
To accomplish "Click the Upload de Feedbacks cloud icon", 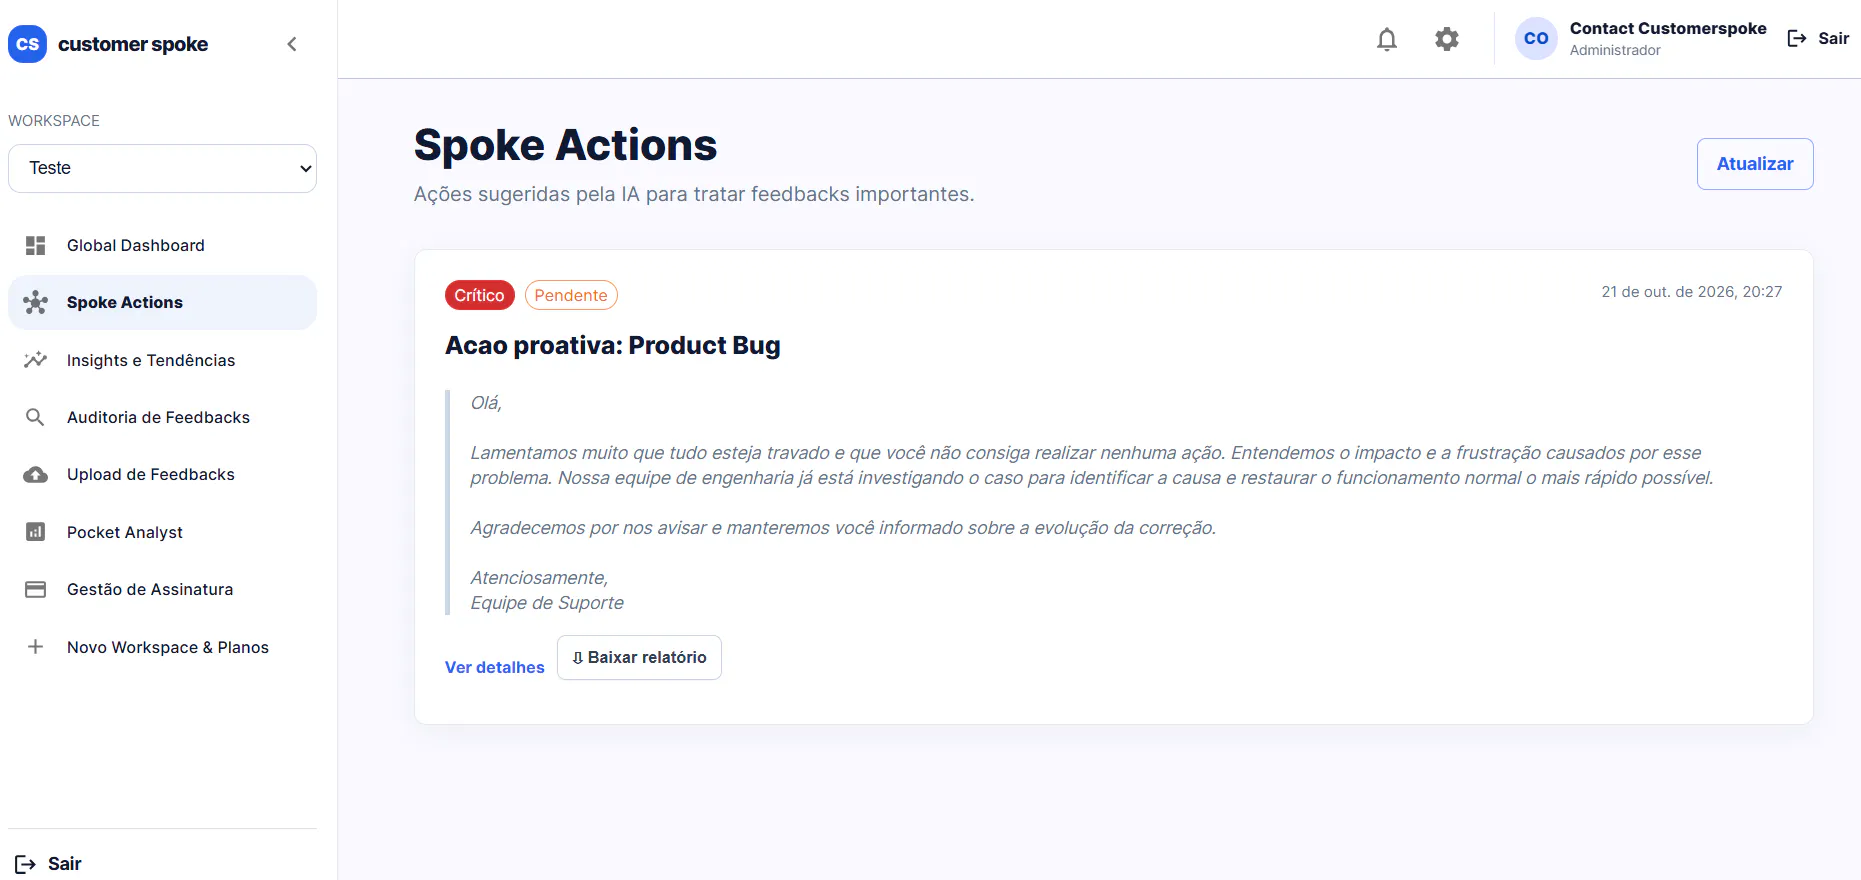I will point(36,475).
